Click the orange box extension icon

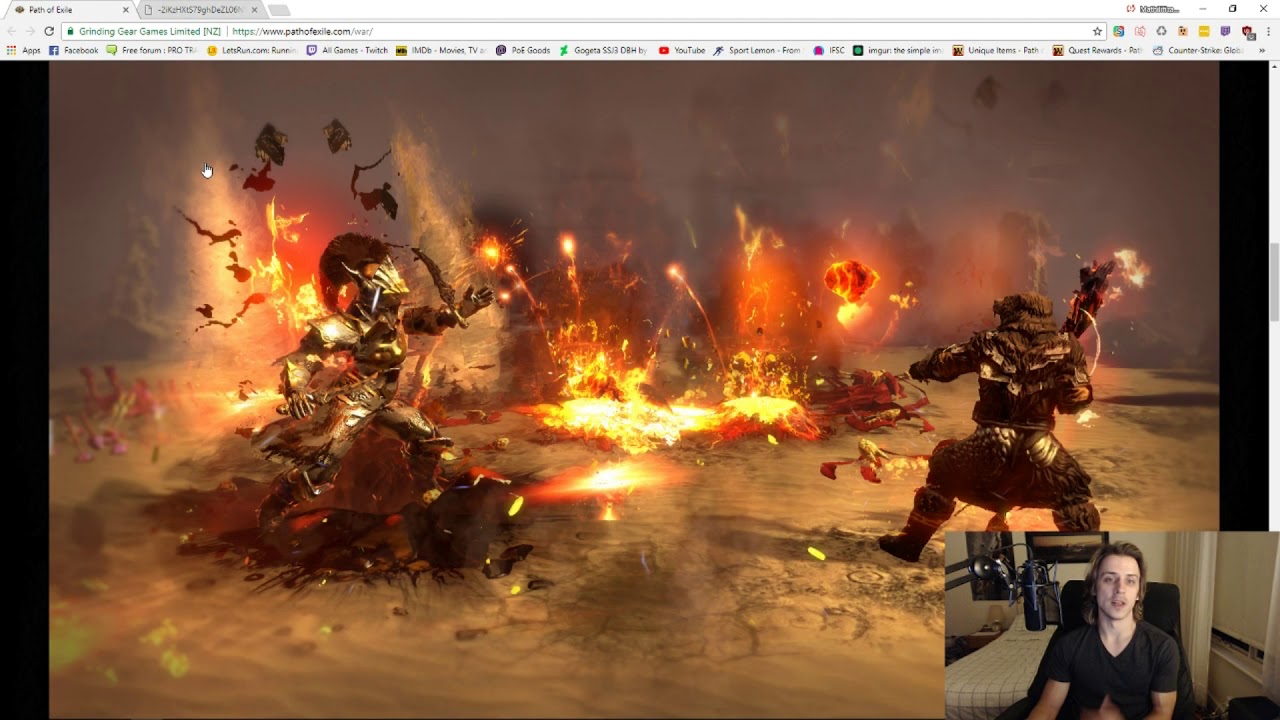coord(1183,31)
